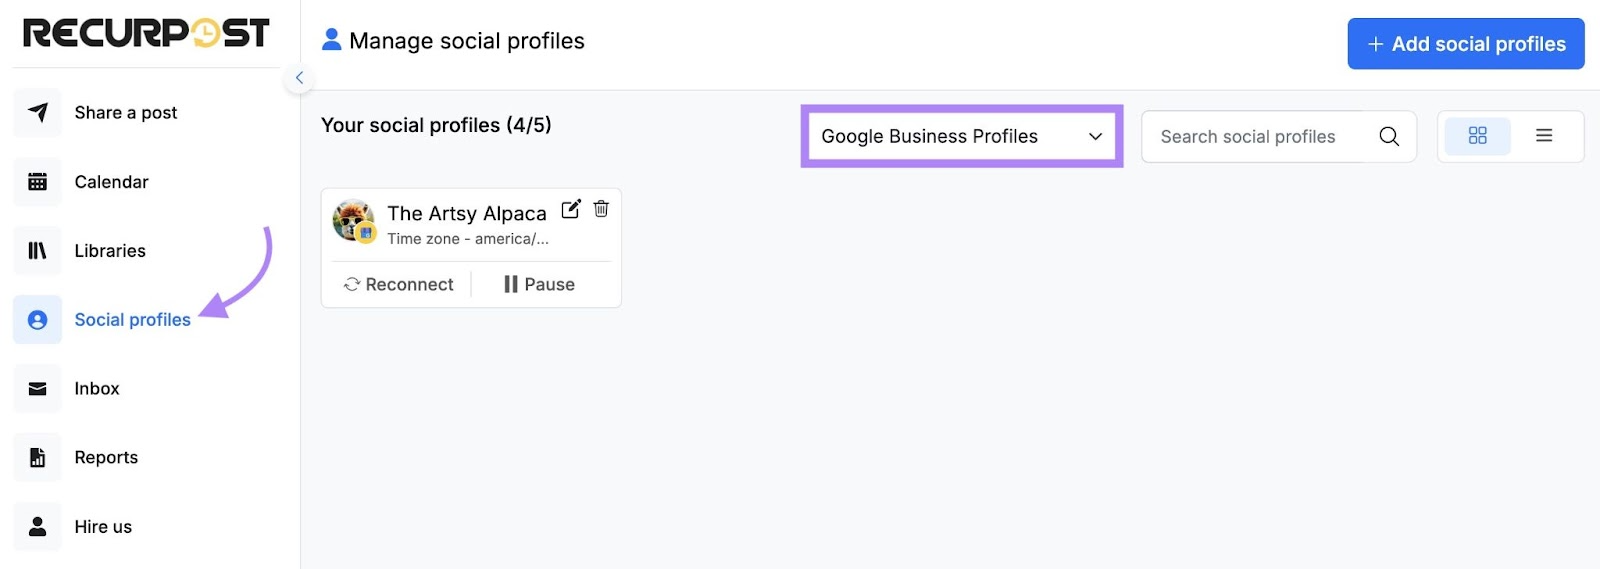1600x569 pixels.
Task: Edit The Artsy Alpaca profile
Action: point(571,209)
